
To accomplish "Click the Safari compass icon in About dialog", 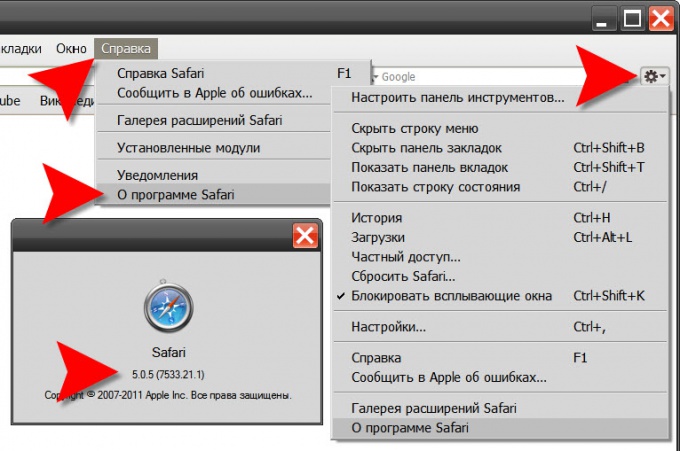I will click(169, 307).
